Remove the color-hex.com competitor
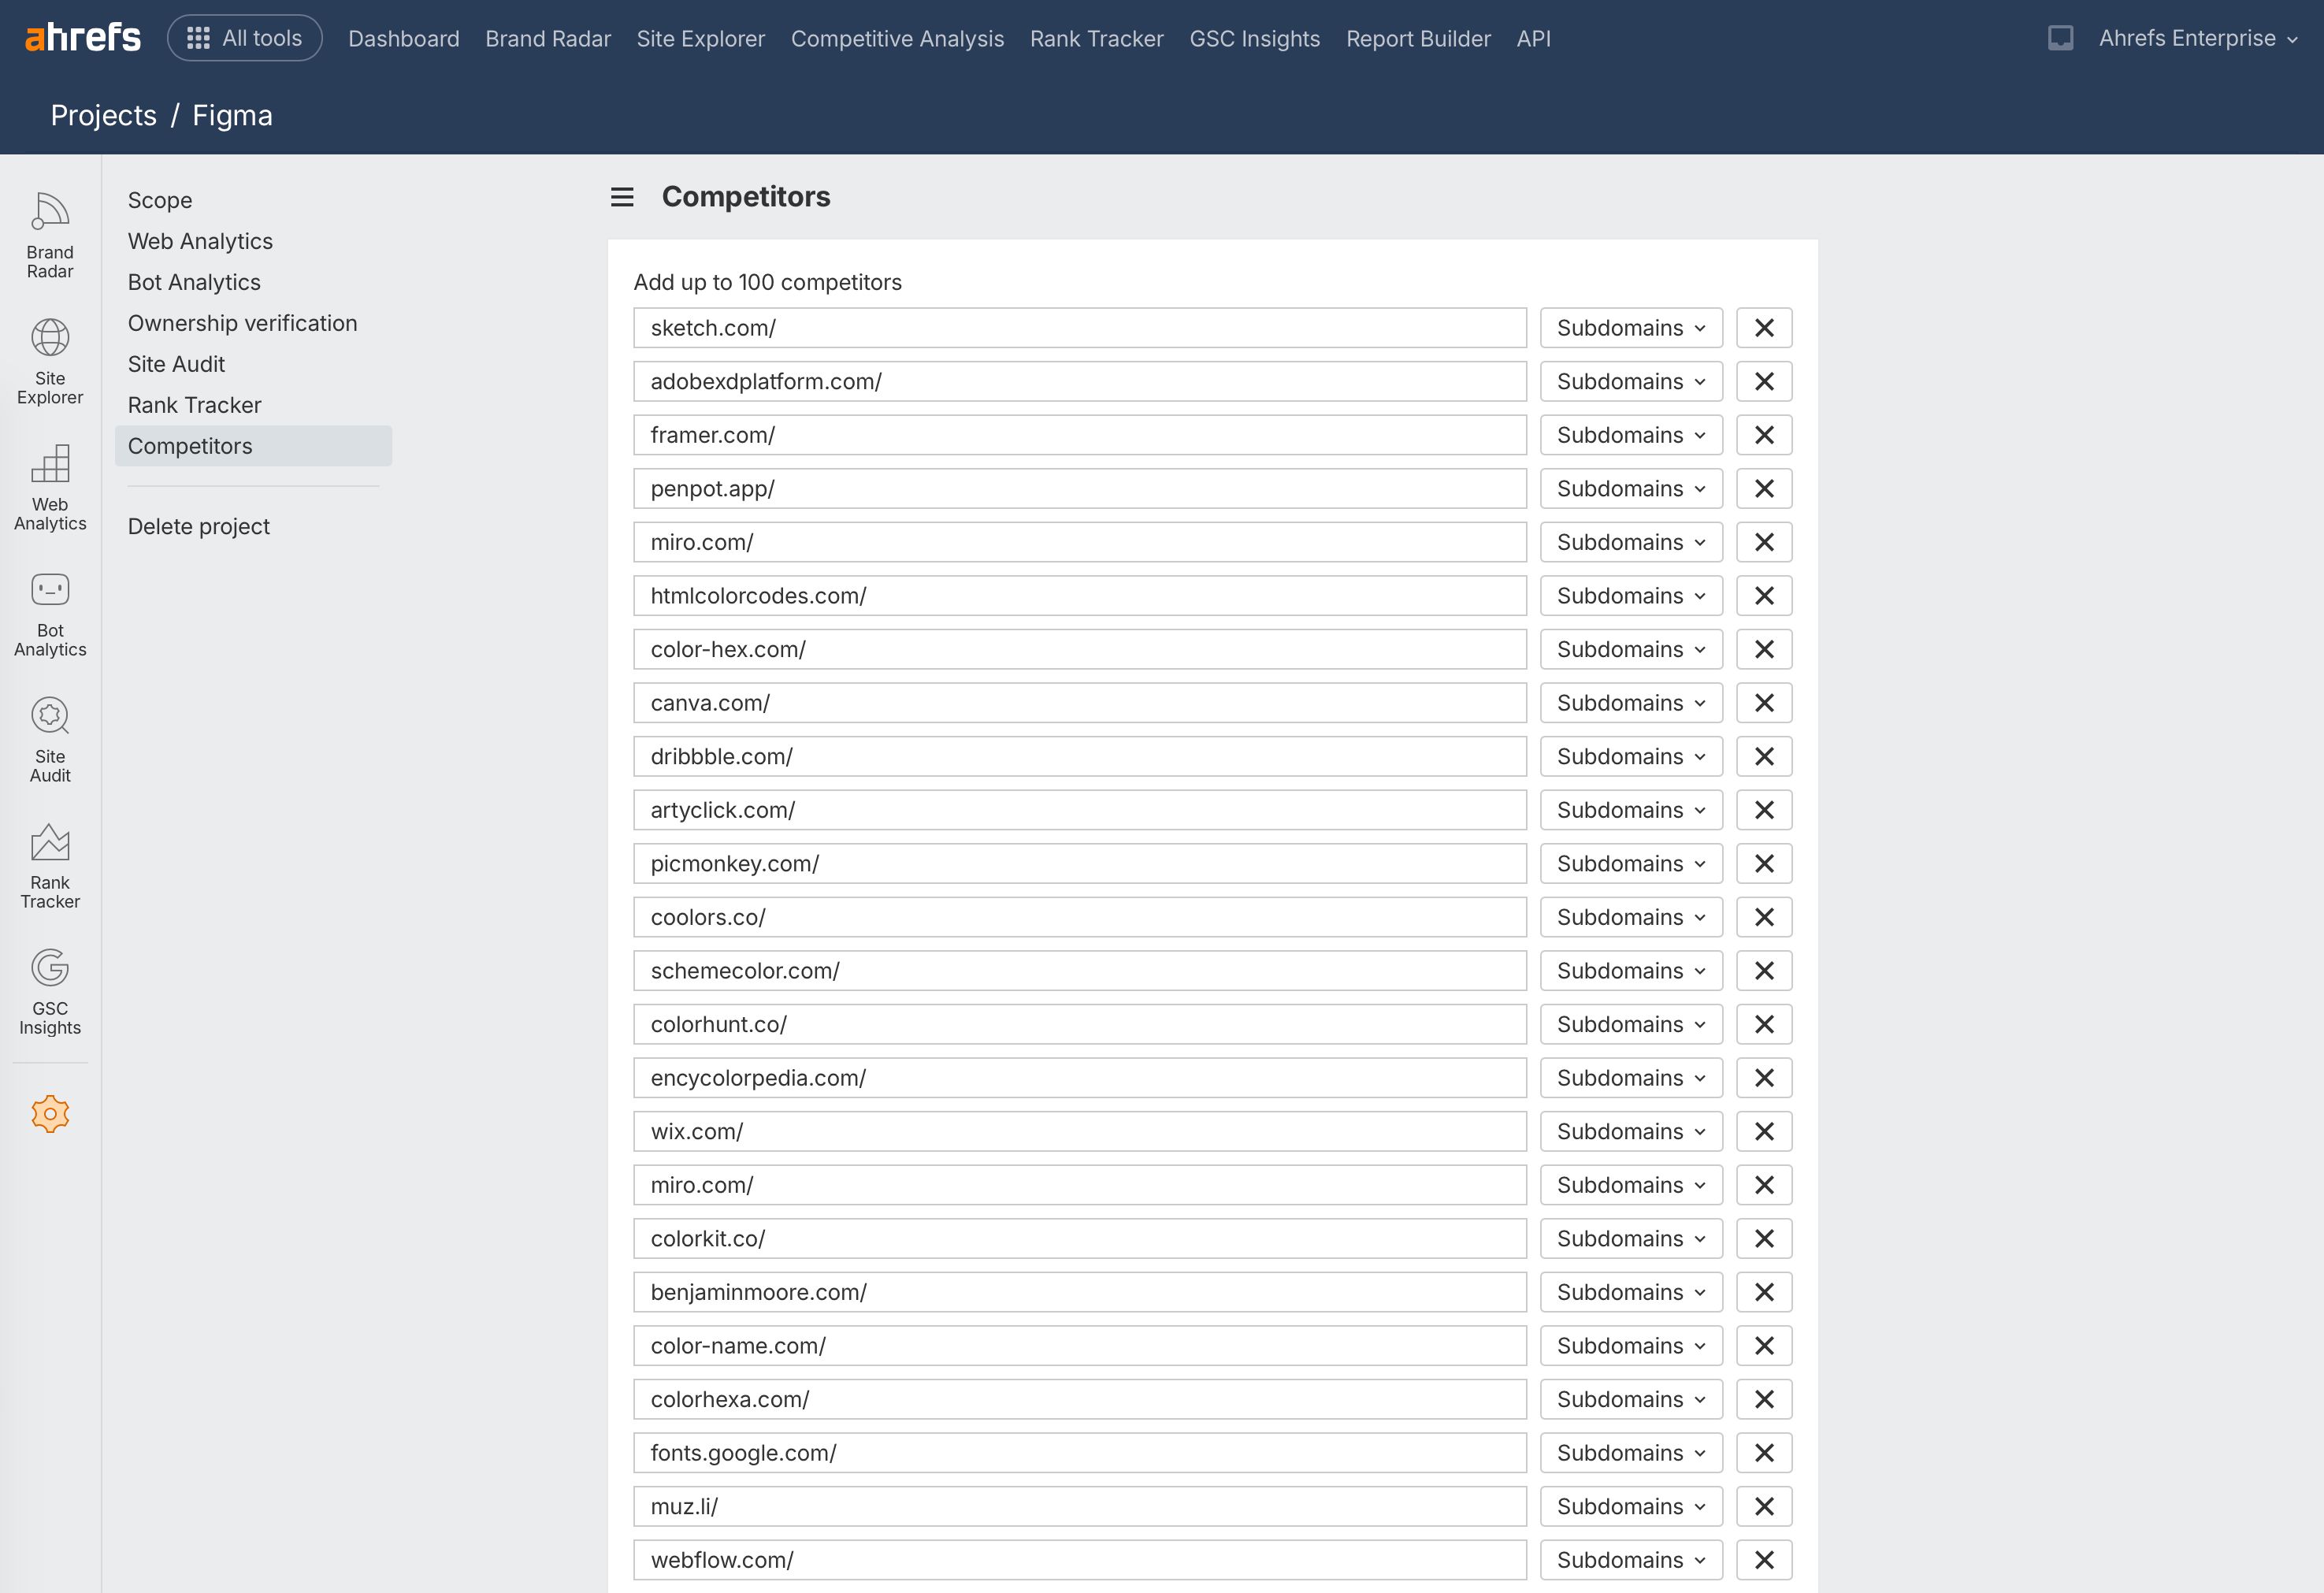Image resolution: width=2324 pixels, height=1593 pixels. coord(1764,650)
